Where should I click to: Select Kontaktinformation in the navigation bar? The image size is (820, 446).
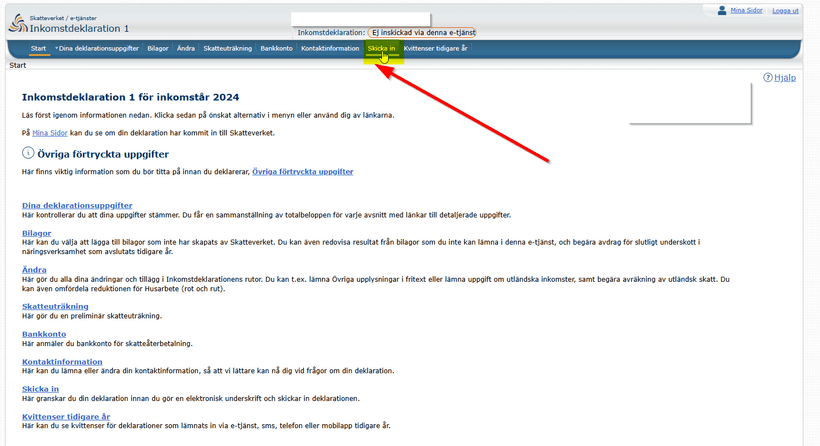pyautogui.click(x=330, y=48)
